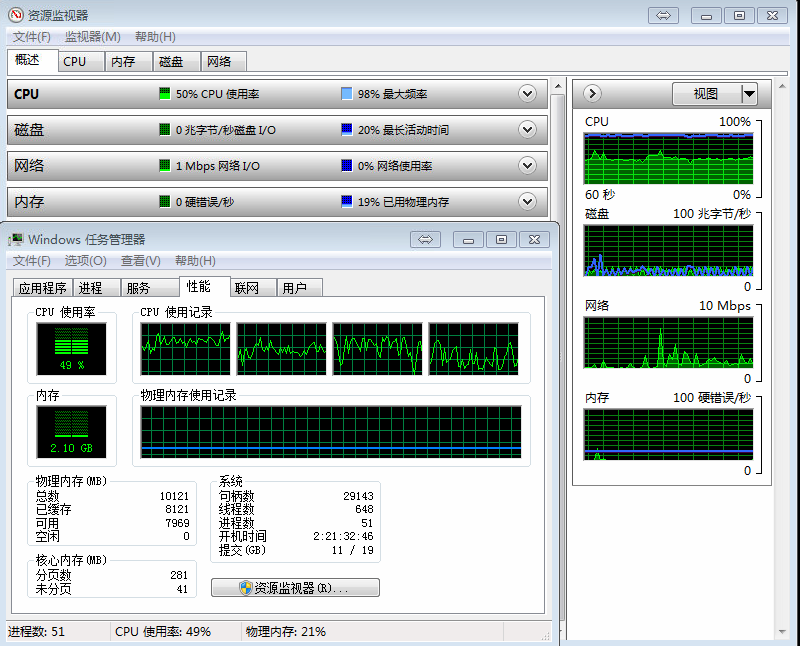Switch to the 概述 tab in Resource Monitor
800x646 pixels.
click(32, 60)
